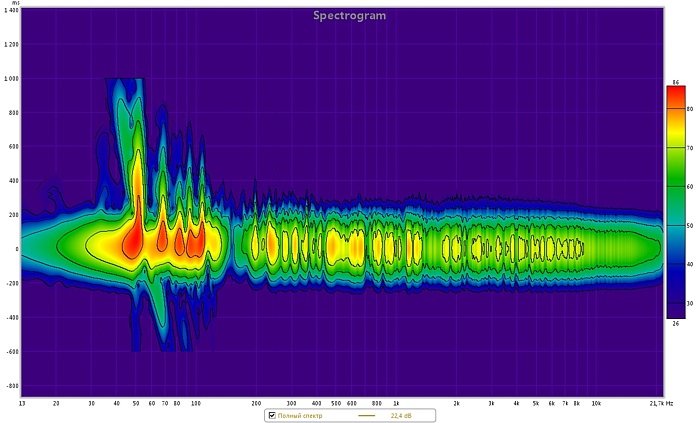
Task: Click the 13 Hz frequency axis start label
Action: pos(23,403)
